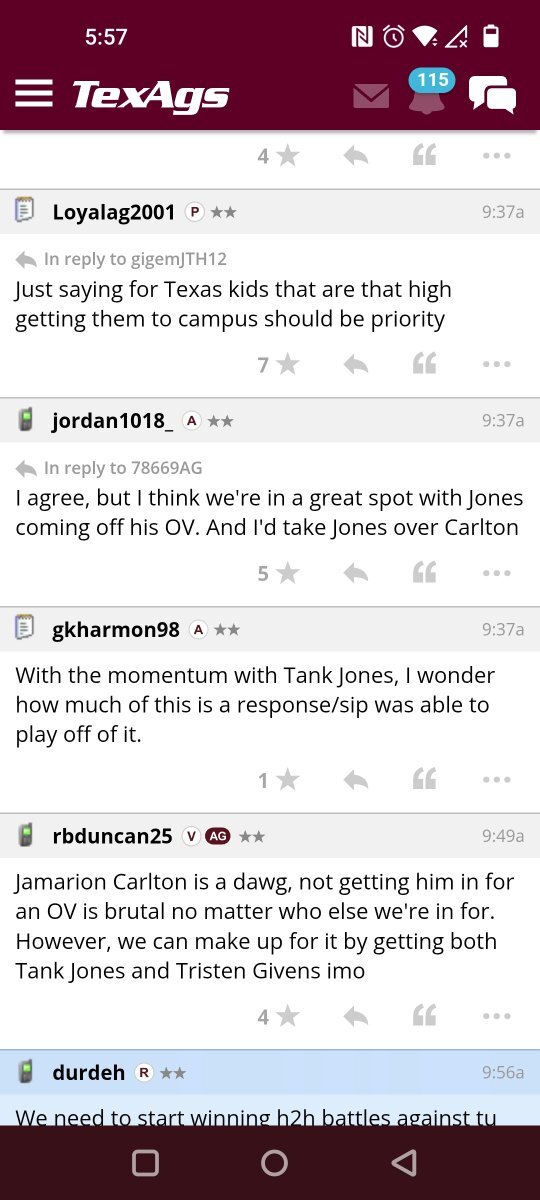Open the mail inbox envelope icon
Screen dimensions: 540x1200
click(371, 95)
